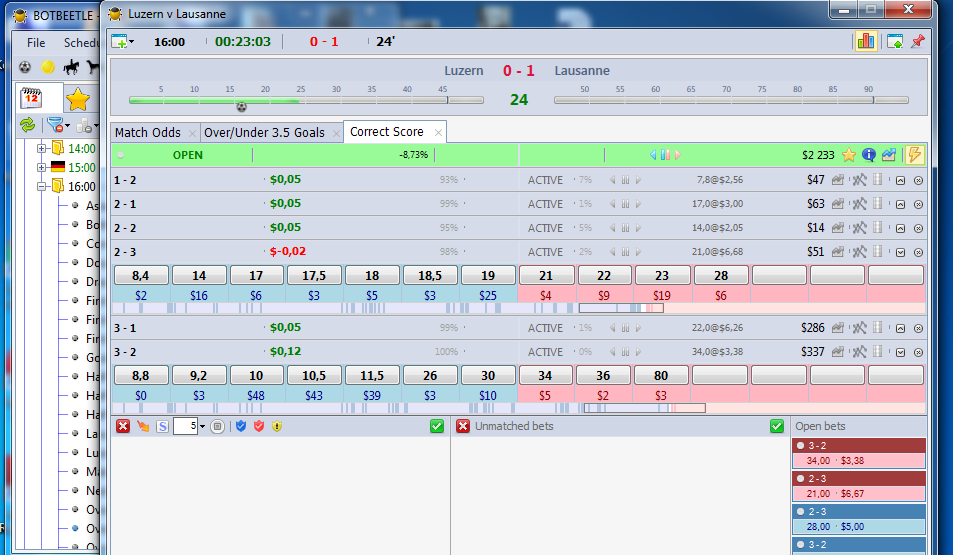953x555 pixels.
Task: Click the pin window icon
Action: (x=917, y=41)
